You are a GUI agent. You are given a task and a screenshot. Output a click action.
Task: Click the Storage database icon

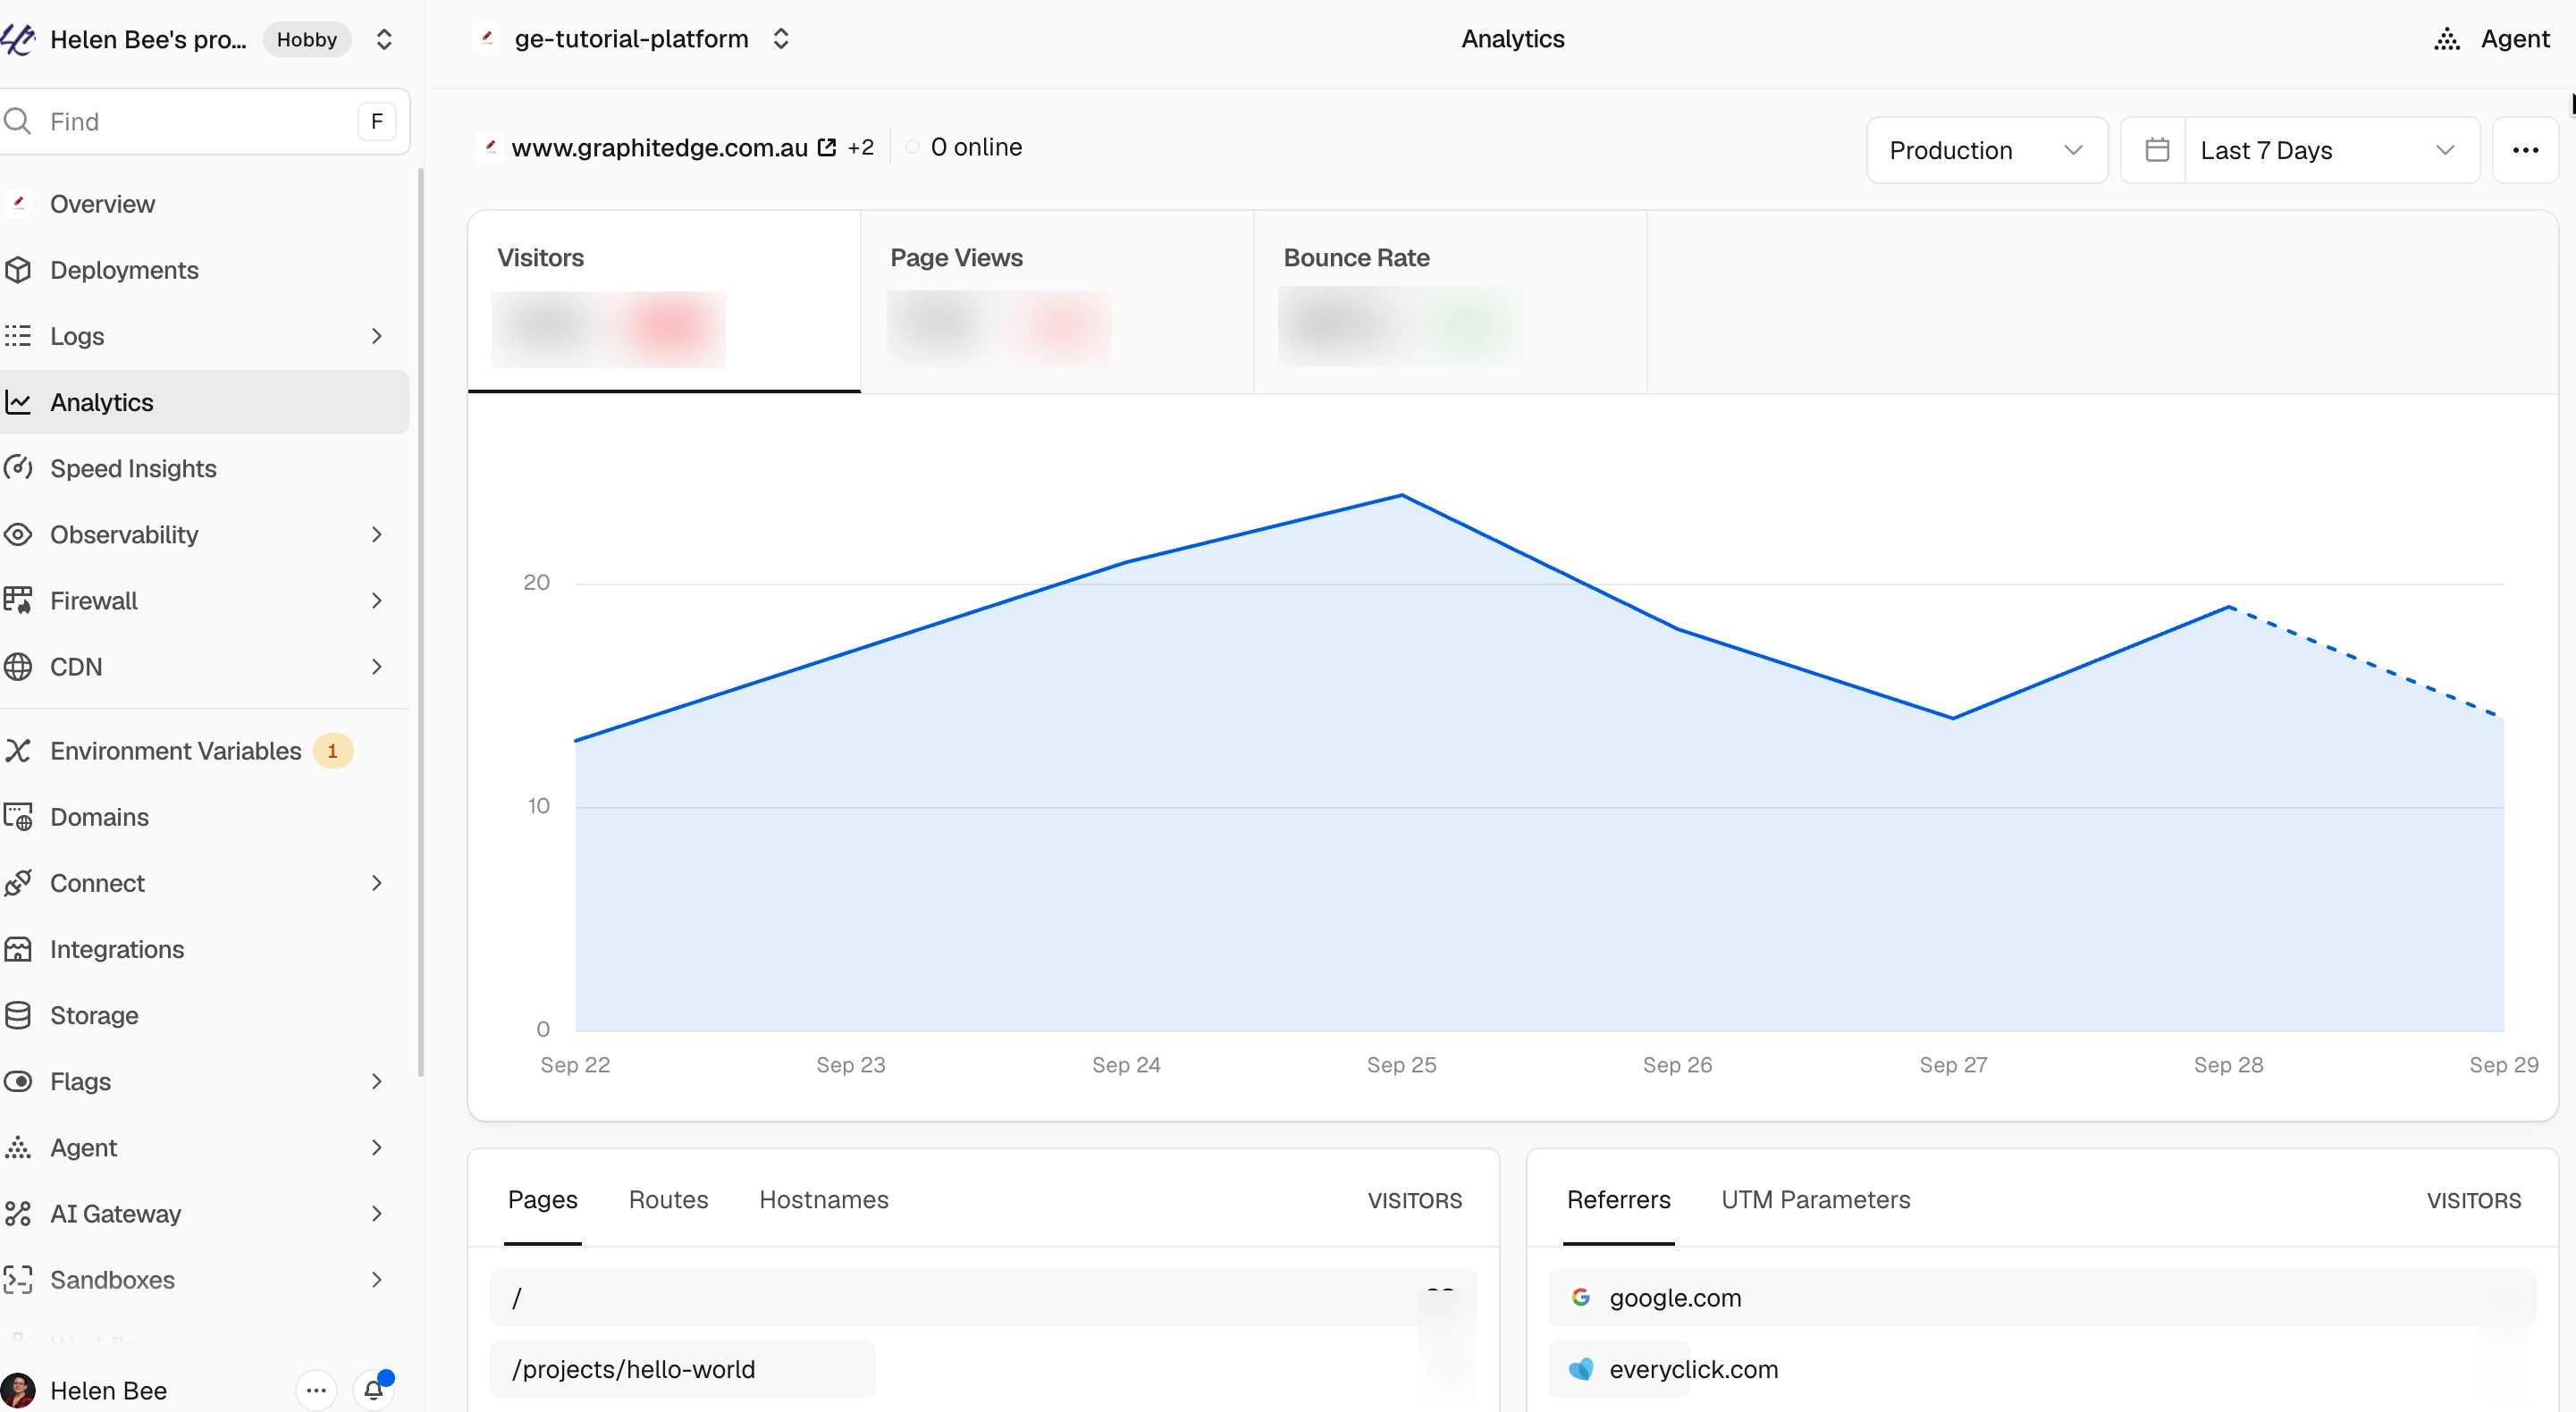pos(18,1015)
